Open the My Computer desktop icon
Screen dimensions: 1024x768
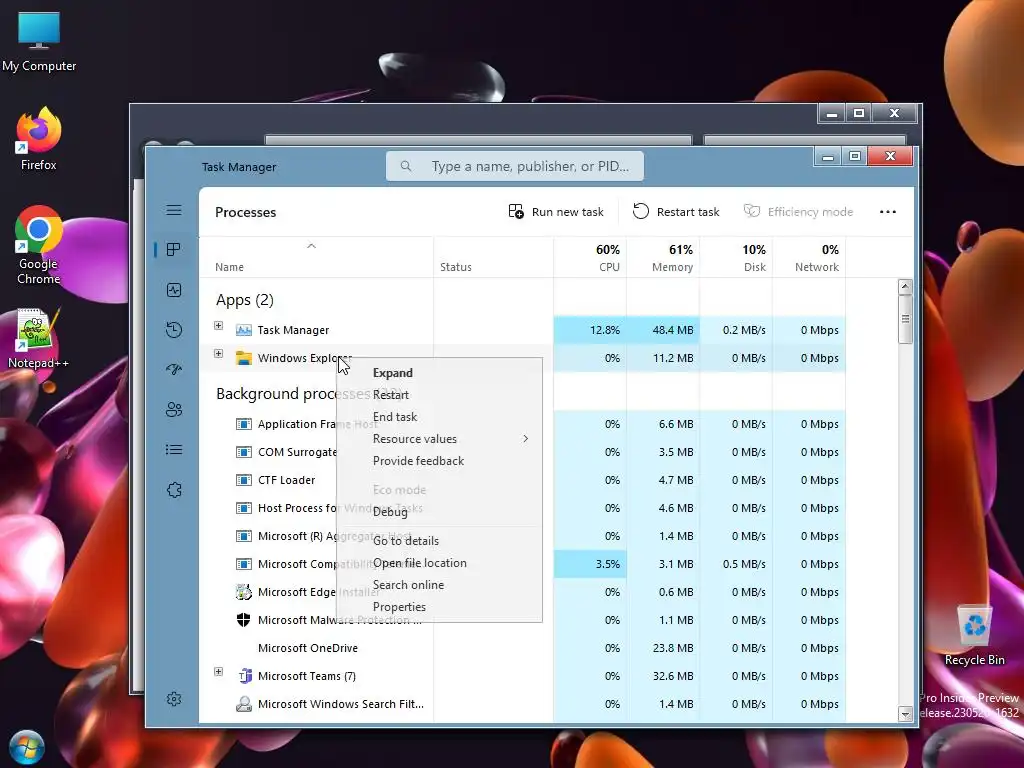(x=39, y=42)
